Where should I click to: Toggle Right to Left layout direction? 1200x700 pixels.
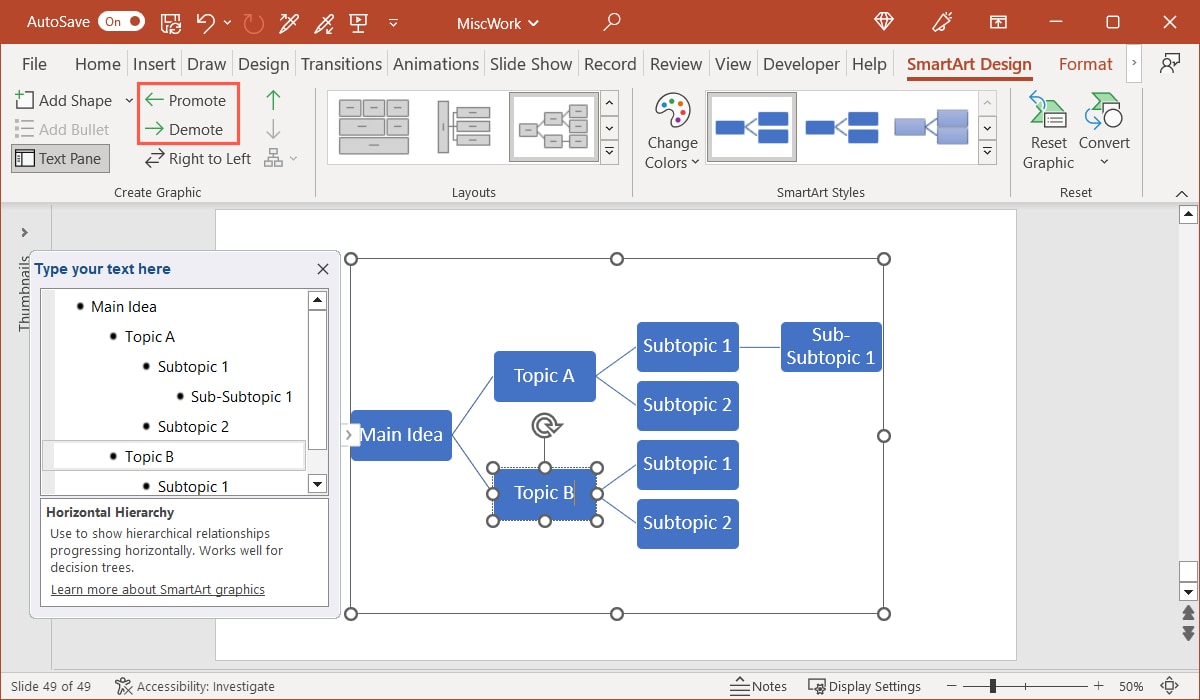coord(198,158)
